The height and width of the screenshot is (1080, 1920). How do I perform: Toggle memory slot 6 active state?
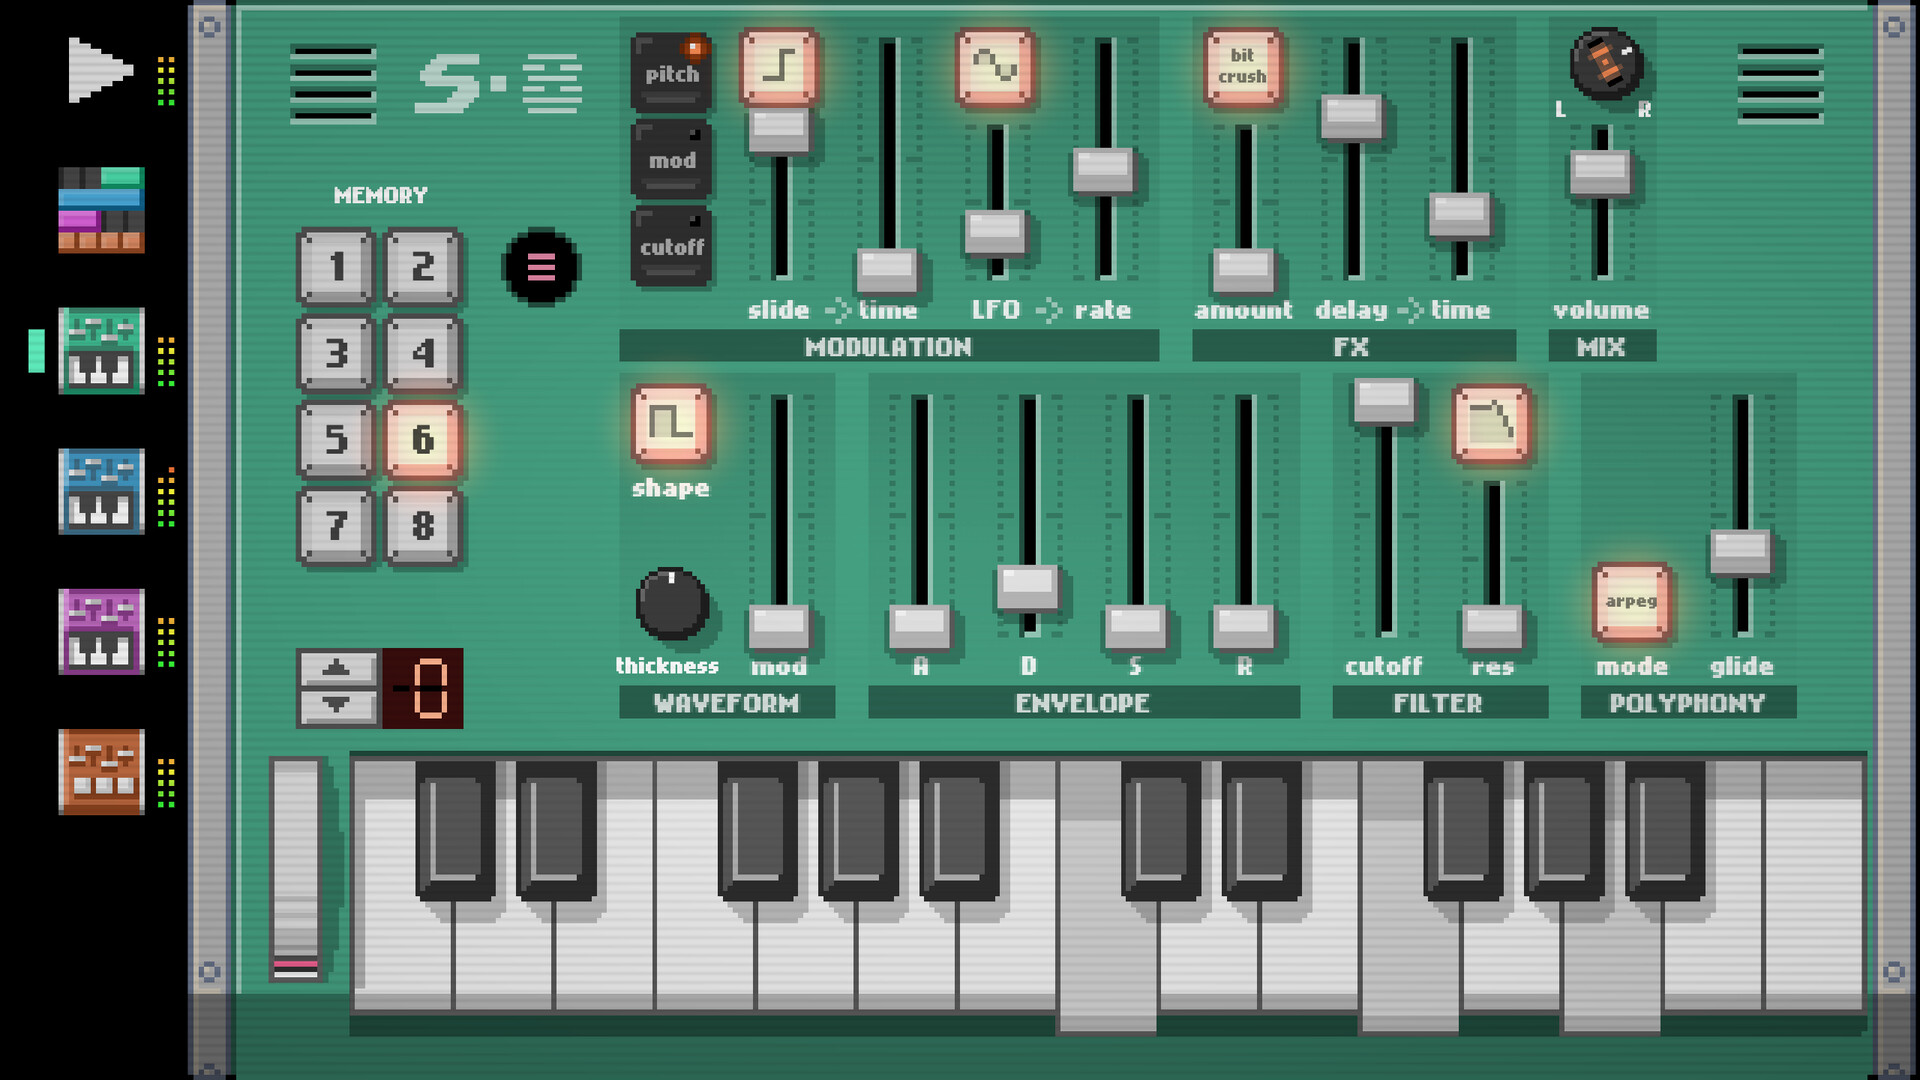click(x=423, y=439)
